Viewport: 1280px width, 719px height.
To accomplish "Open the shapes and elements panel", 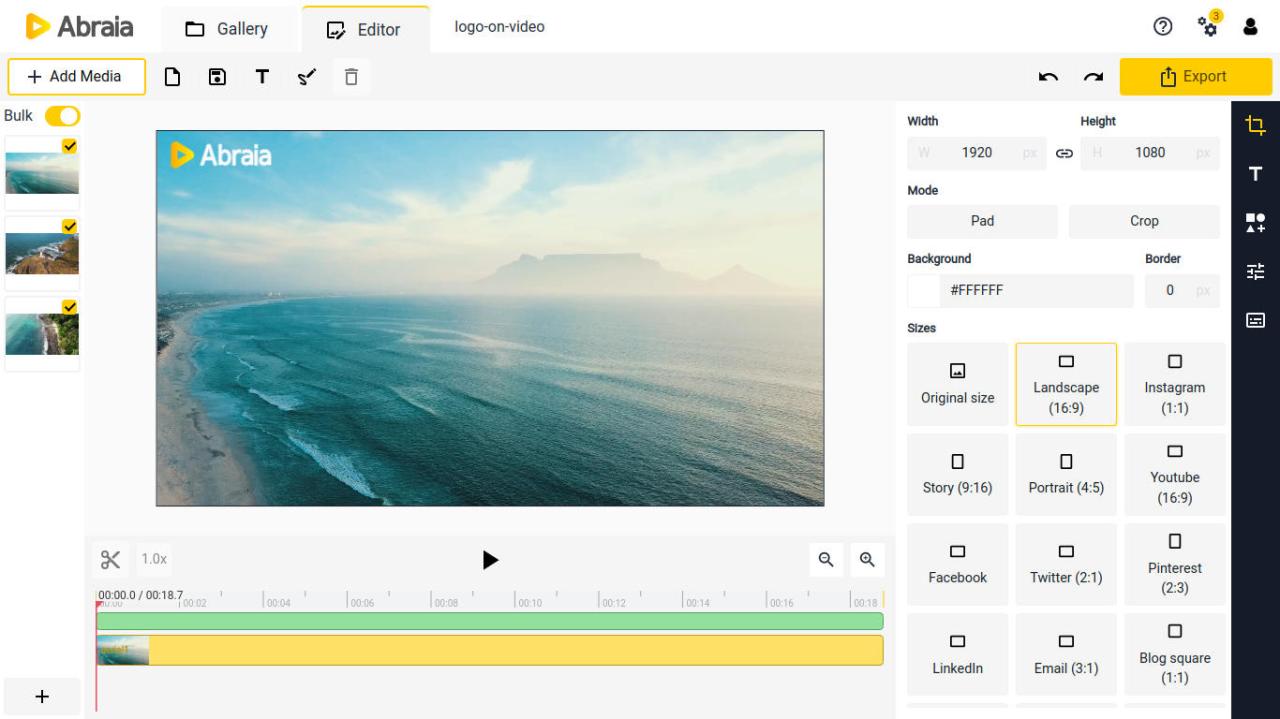I will [1255, 222].
